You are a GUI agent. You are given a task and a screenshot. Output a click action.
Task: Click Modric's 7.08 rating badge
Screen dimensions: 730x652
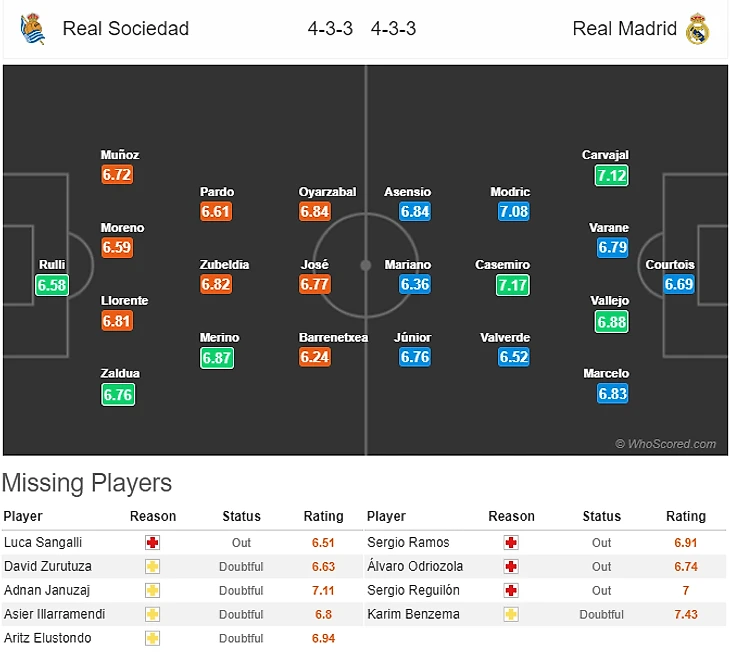[x=513, y=212]
